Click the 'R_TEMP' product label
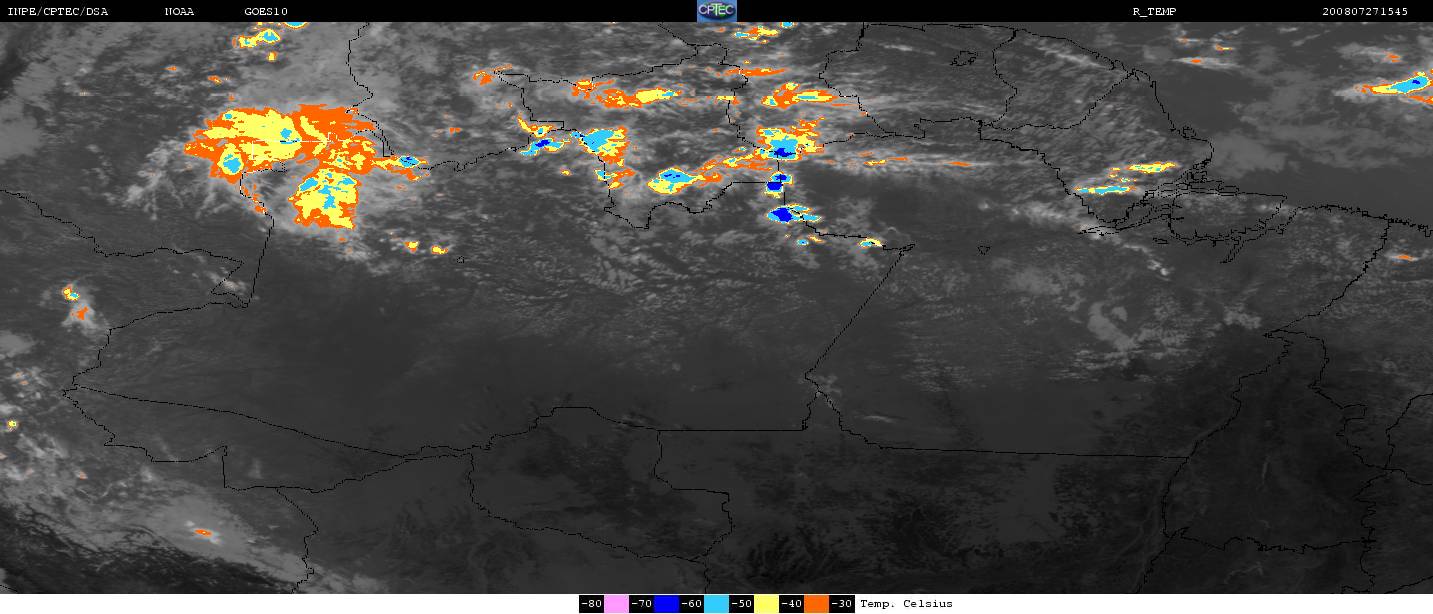The width and height of the screenshot is (1433, 614). point(1154,11)
